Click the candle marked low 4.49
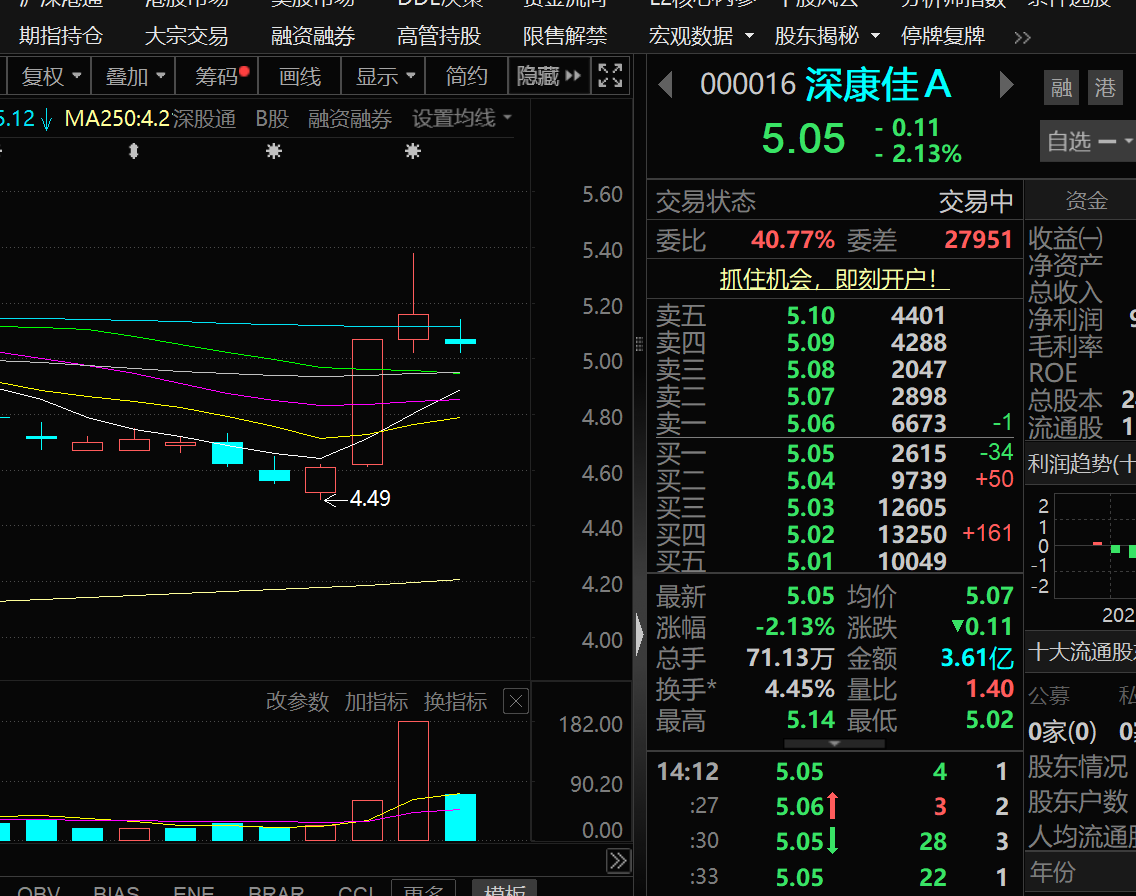 point(320,481)
